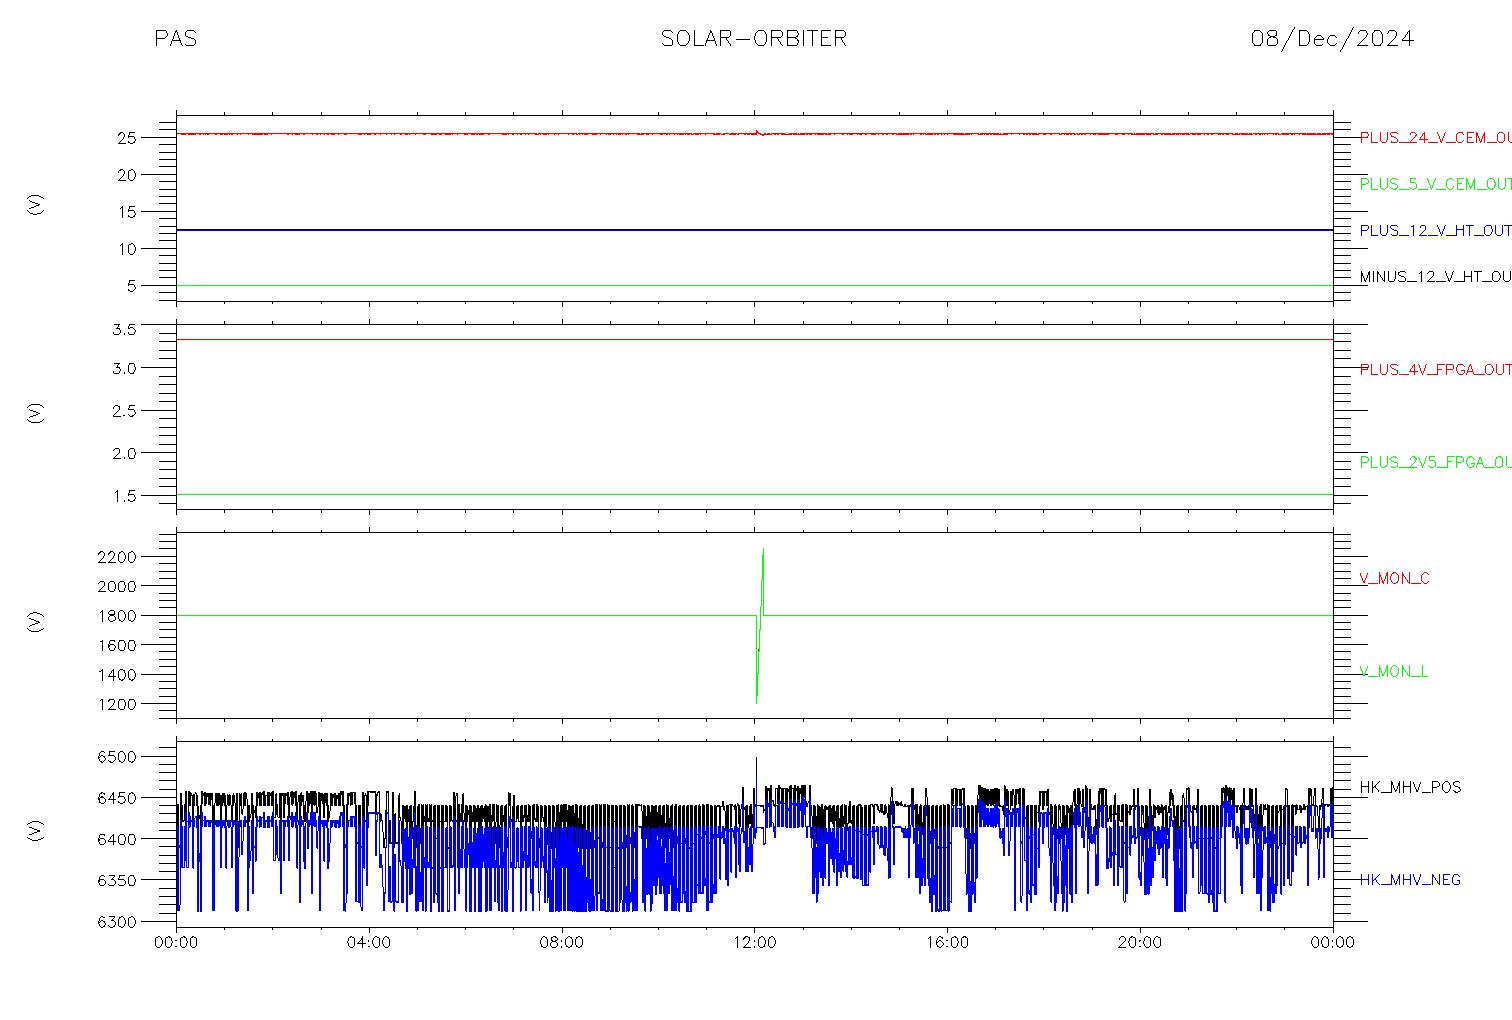Image resolution: width=1512 pixels, height=1020 pixels.
Task: Select the HK_MHV_POS legend label
Action: tap(1410, 787)
